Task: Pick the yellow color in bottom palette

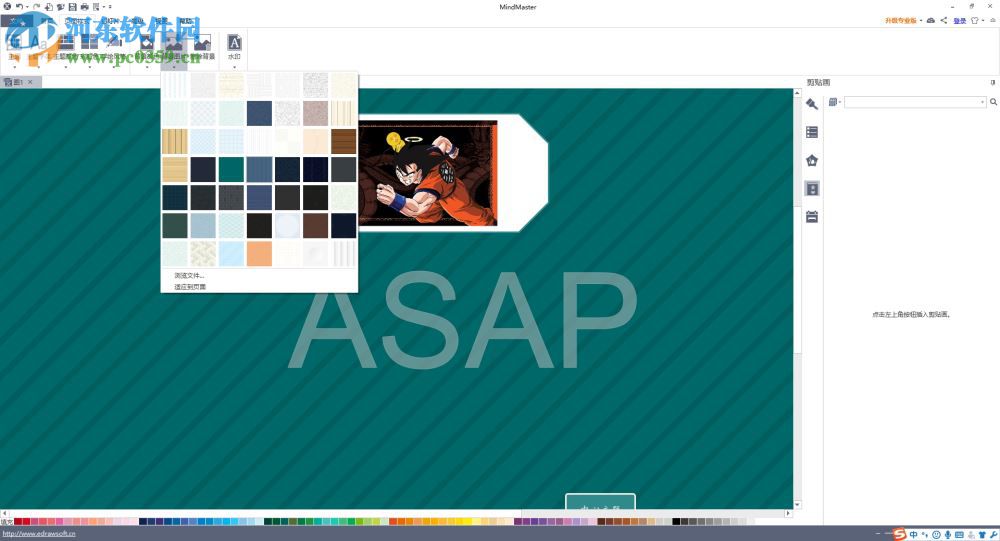Action: [x=468, y=522]
